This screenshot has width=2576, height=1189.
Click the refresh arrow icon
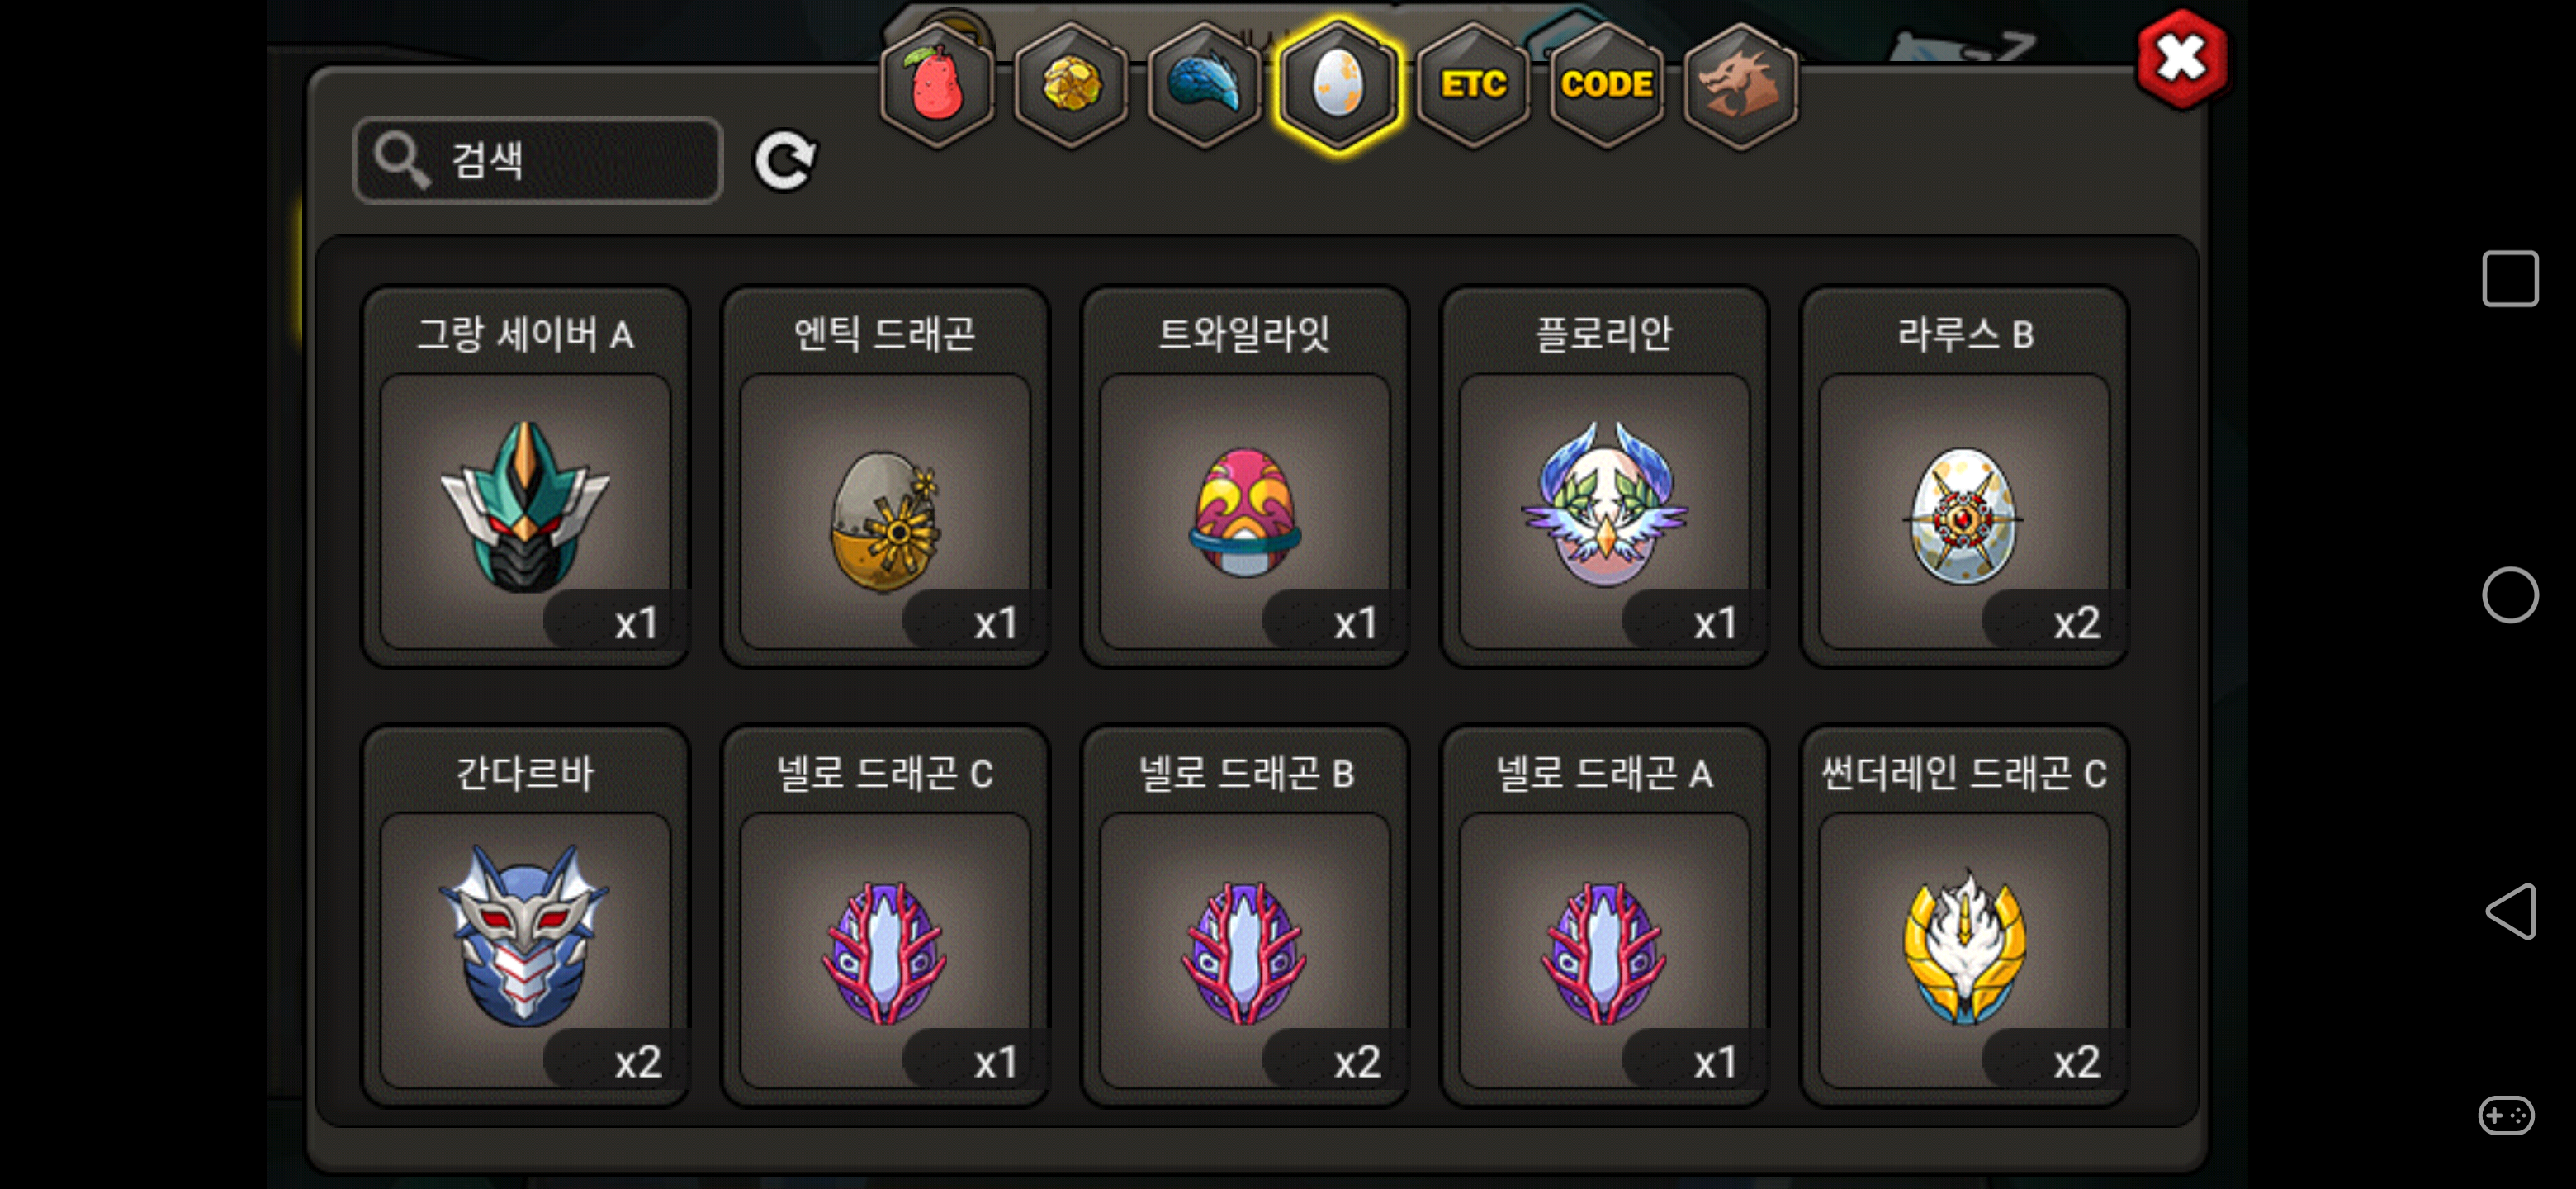point(785,160)
